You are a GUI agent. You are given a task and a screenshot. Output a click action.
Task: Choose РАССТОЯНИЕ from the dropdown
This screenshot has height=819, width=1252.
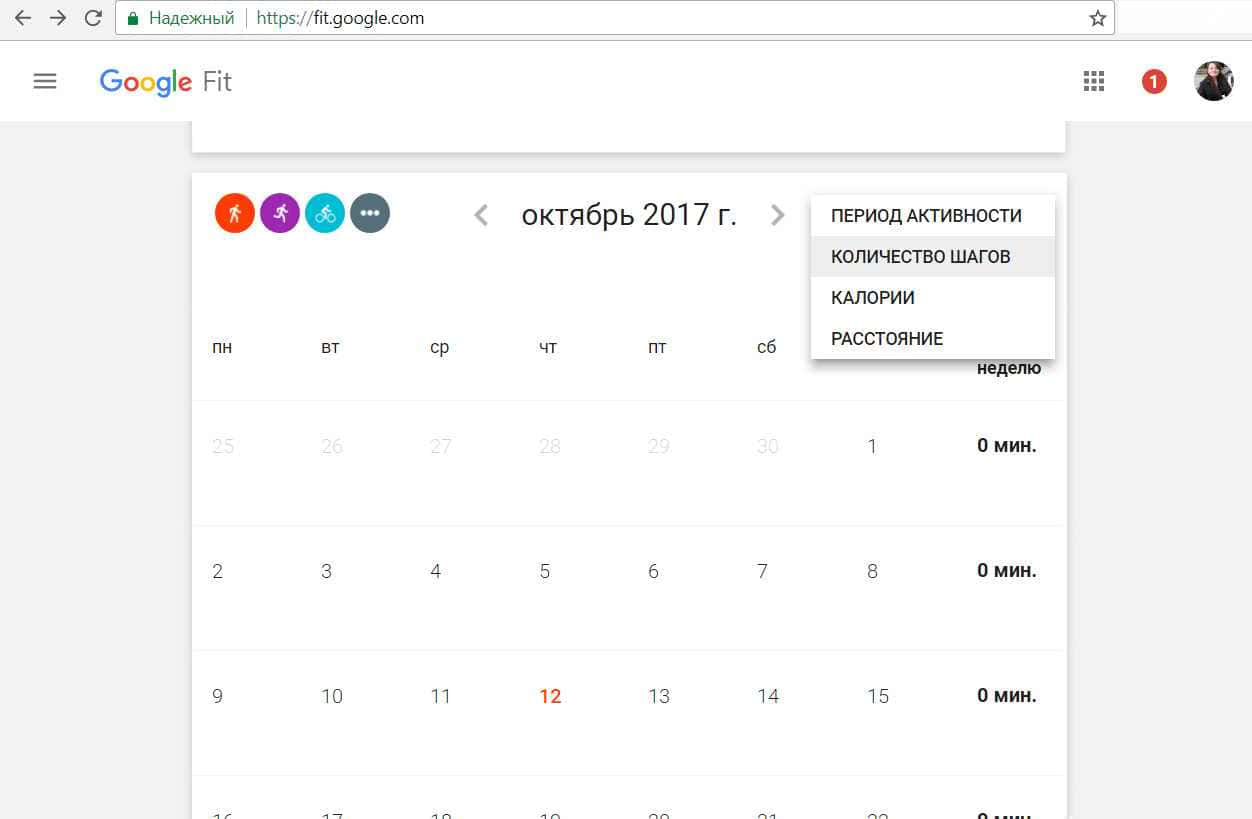pyautogui.click(x=887, y=339)
